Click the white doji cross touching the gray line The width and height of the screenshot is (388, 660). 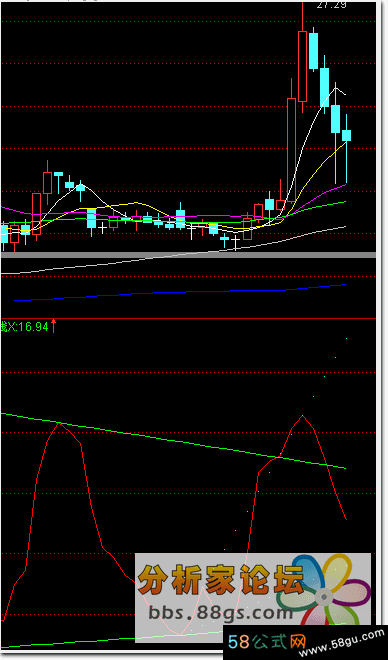click(x=235, y=243)
